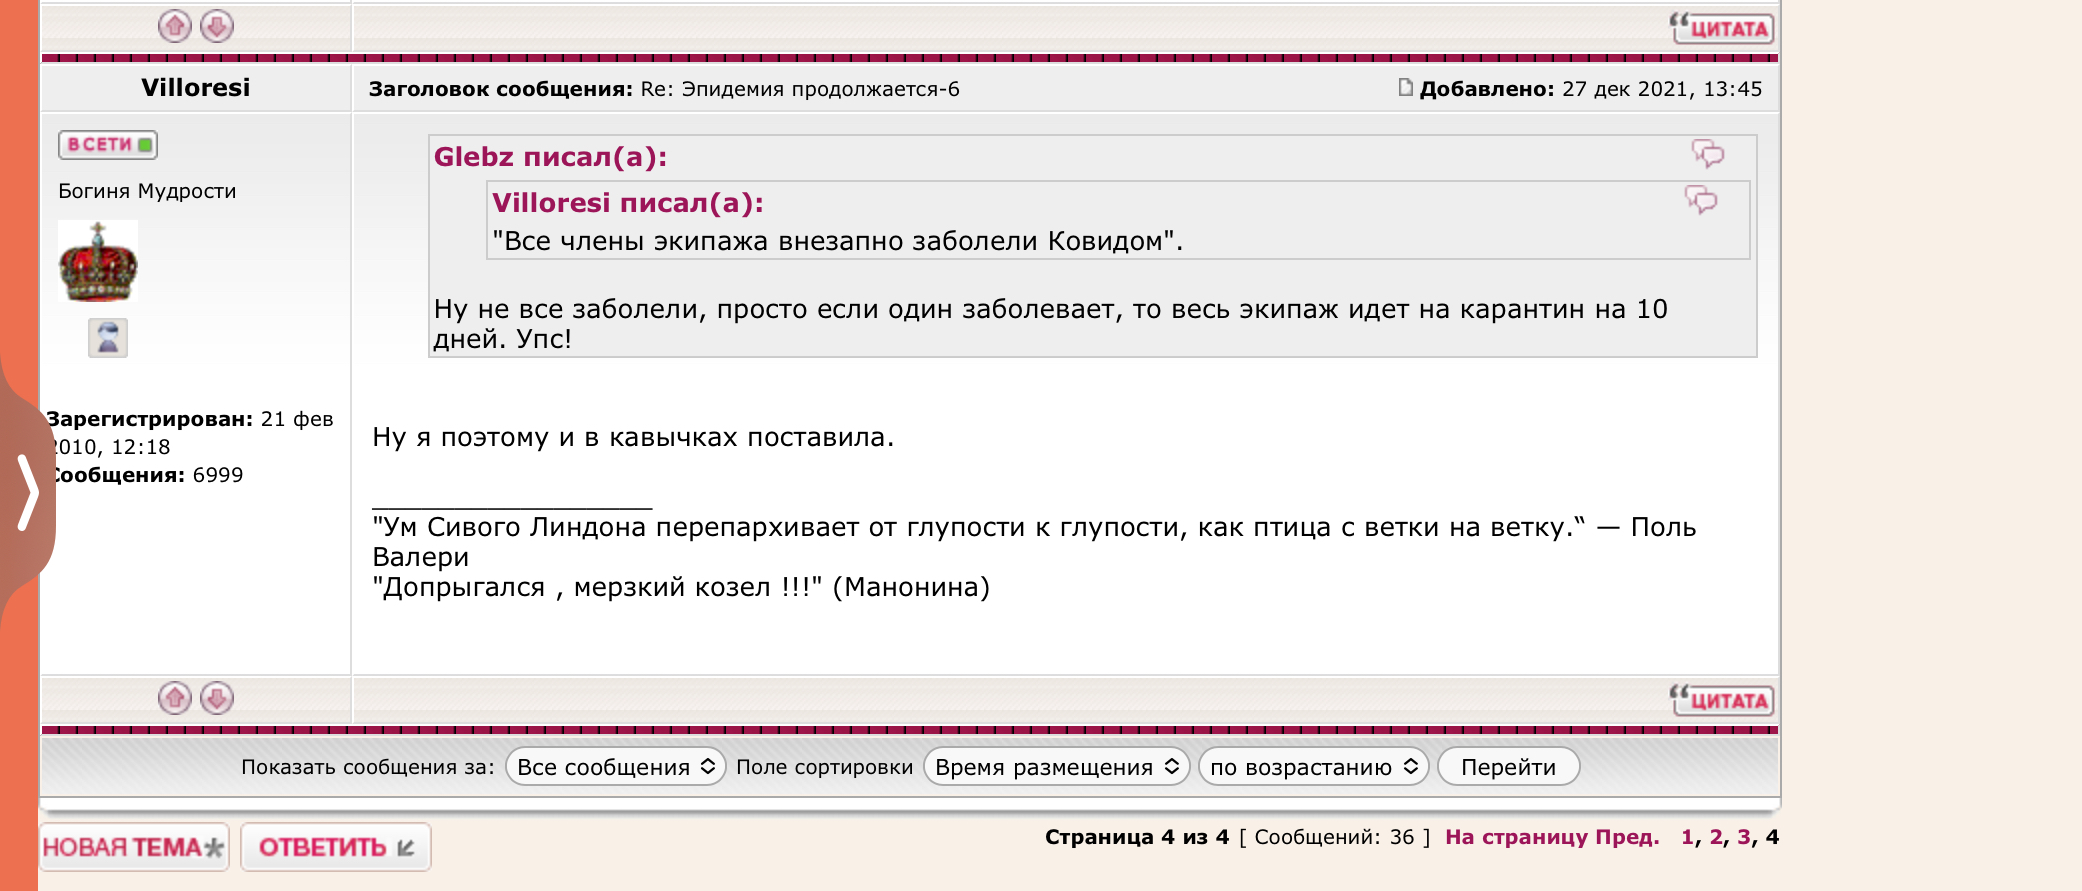Open the user profile icon under the crown avatar

click(108, 338)
